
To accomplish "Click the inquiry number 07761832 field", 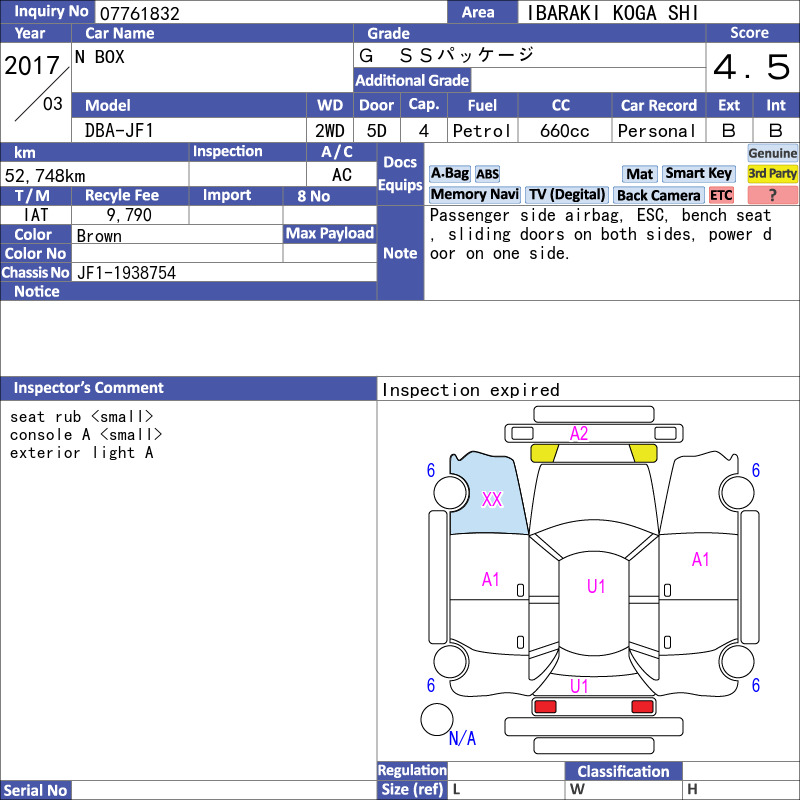I will pos(271,13).
